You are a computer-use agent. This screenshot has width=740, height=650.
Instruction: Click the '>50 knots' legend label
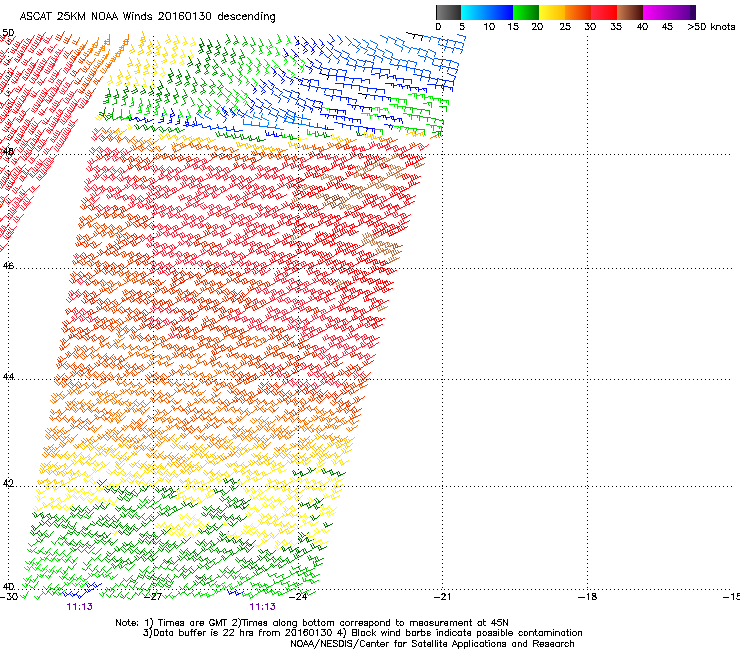(711, 27)
